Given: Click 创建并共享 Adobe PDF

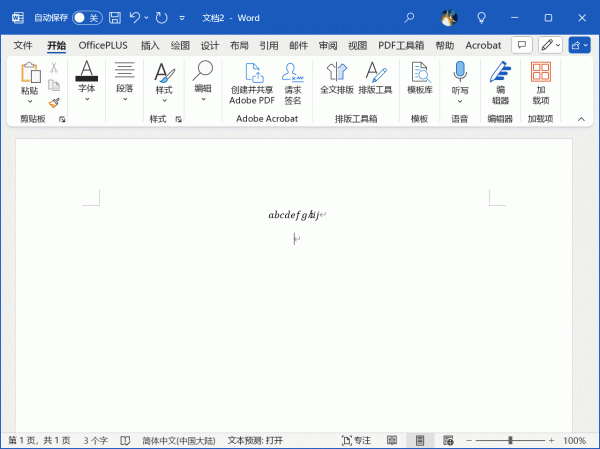Looking at the screenshot, I should [x=252, y=83].
